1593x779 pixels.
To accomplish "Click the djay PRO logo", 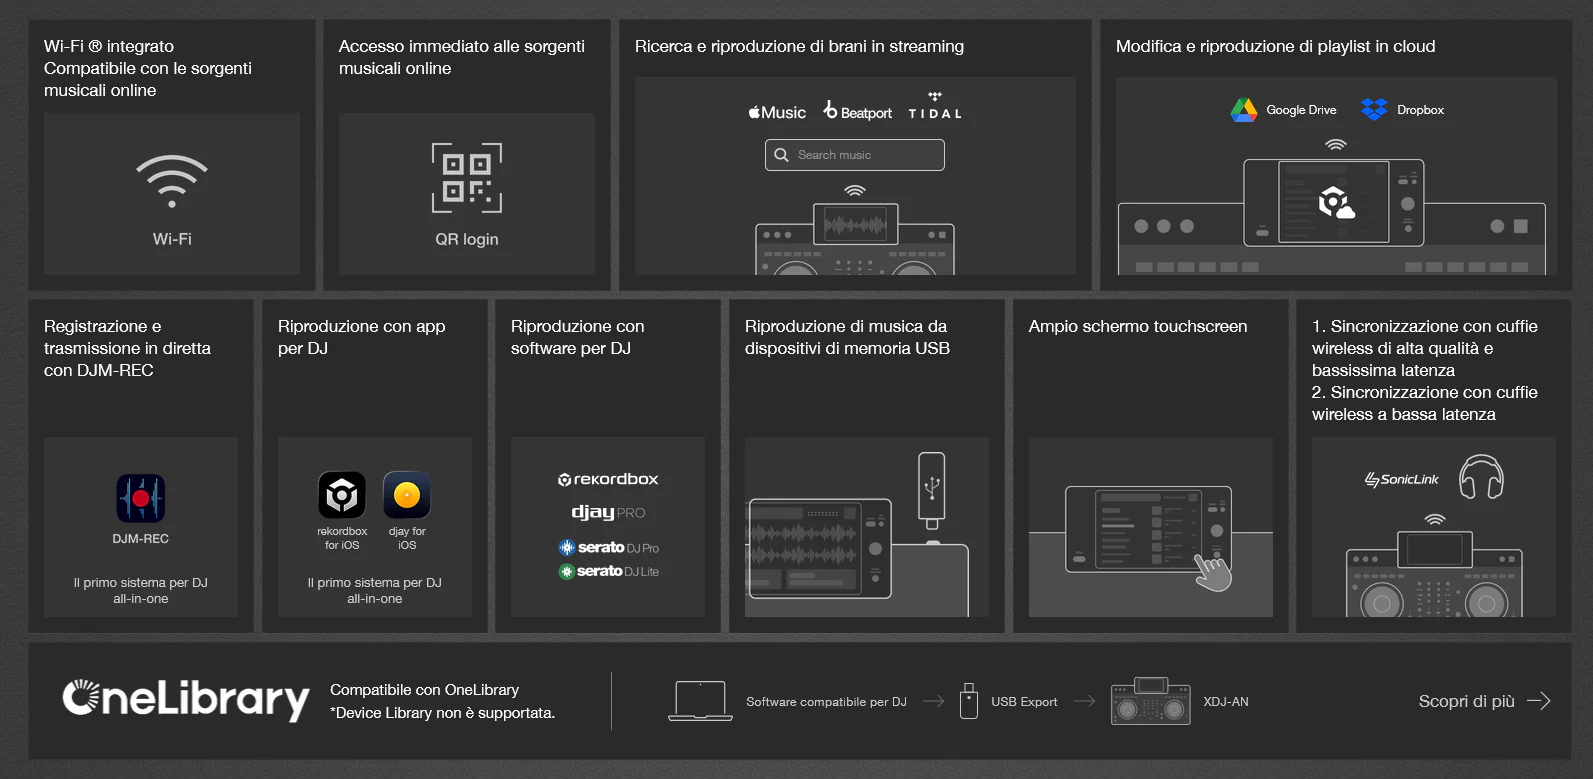I will click(608, 512).
